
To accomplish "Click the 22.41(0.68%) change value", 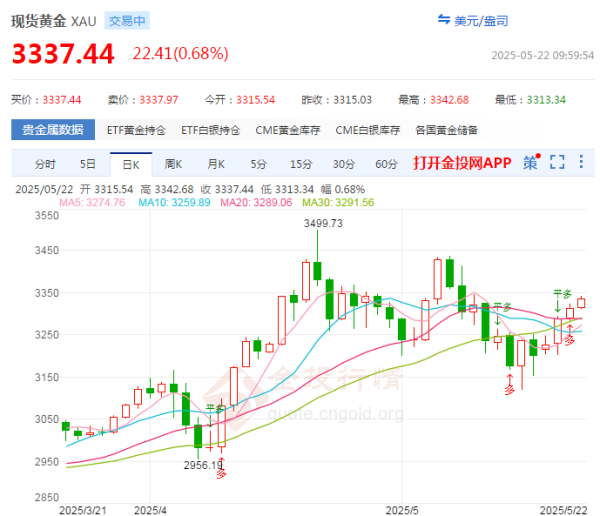I will click(180, 54).
